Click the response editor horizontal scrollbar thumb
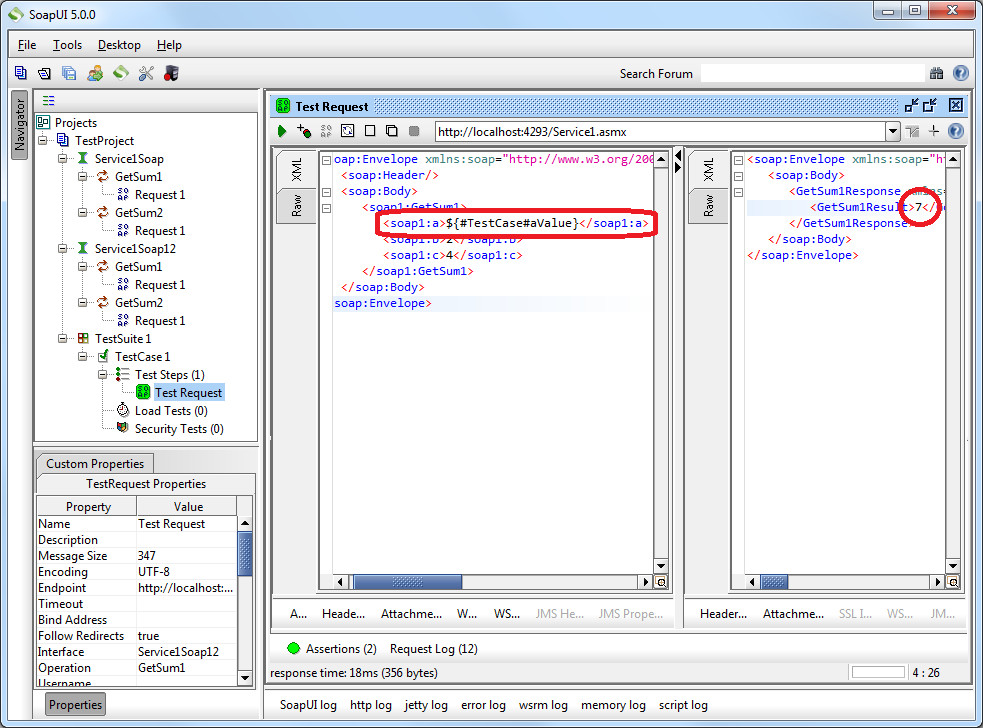Screen dimensions: 983x728 774,582
